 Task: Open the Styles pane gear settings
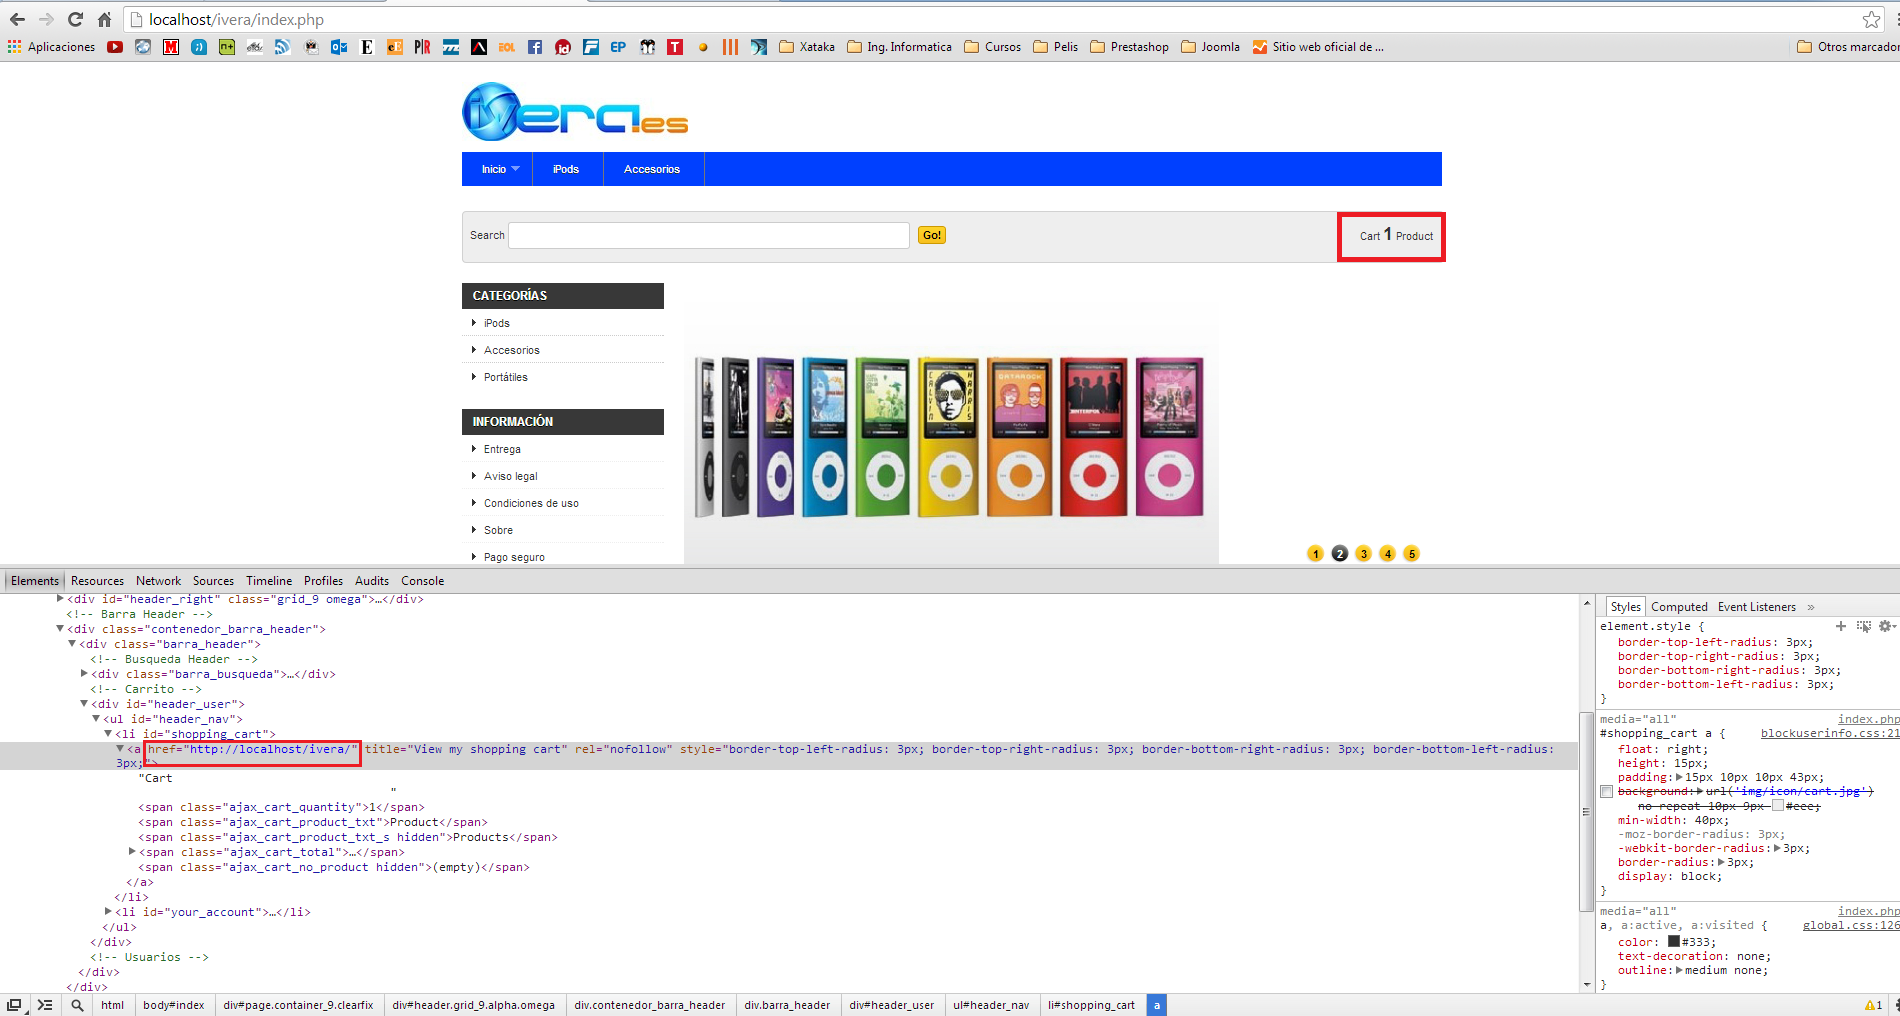(1886, 626)
